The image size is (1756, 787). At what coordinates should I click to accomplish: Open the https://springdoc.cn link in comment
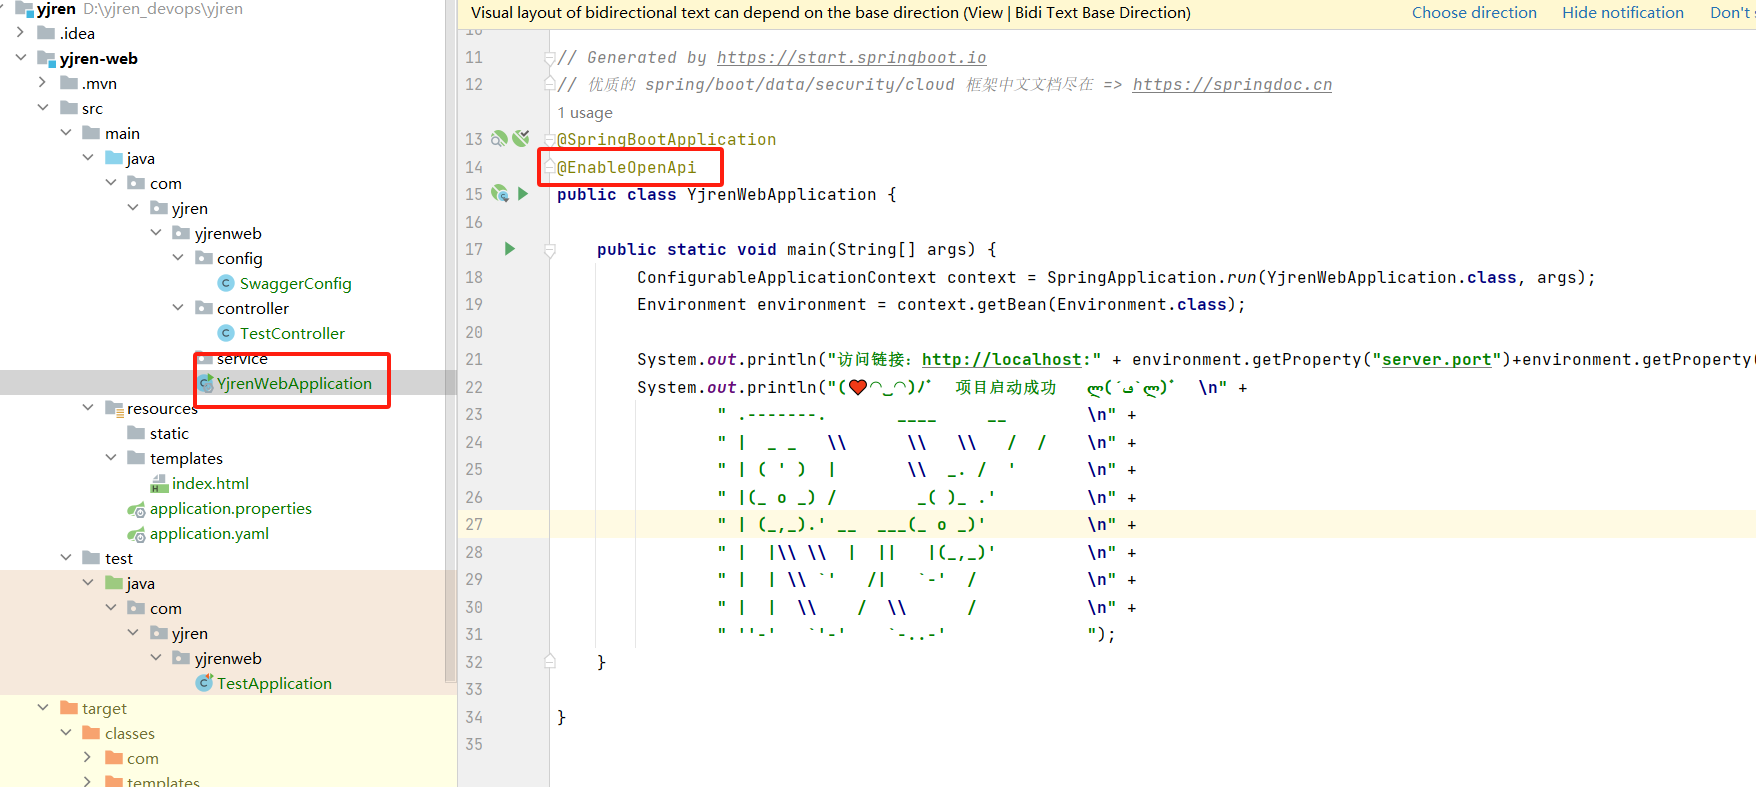pos(1232,85)
